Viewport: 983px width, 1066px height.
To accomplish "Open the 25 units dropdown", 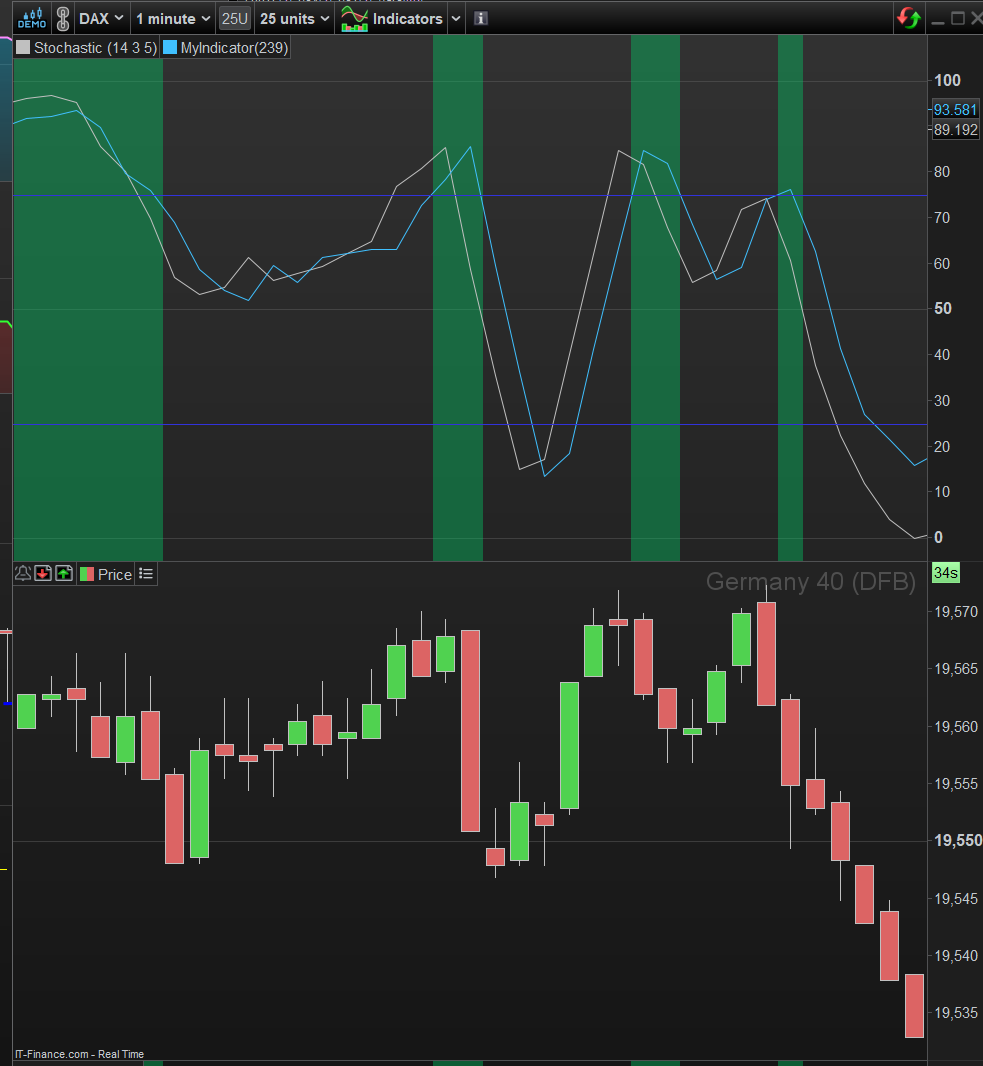I will pyautogui.click(x=294, y=18).
